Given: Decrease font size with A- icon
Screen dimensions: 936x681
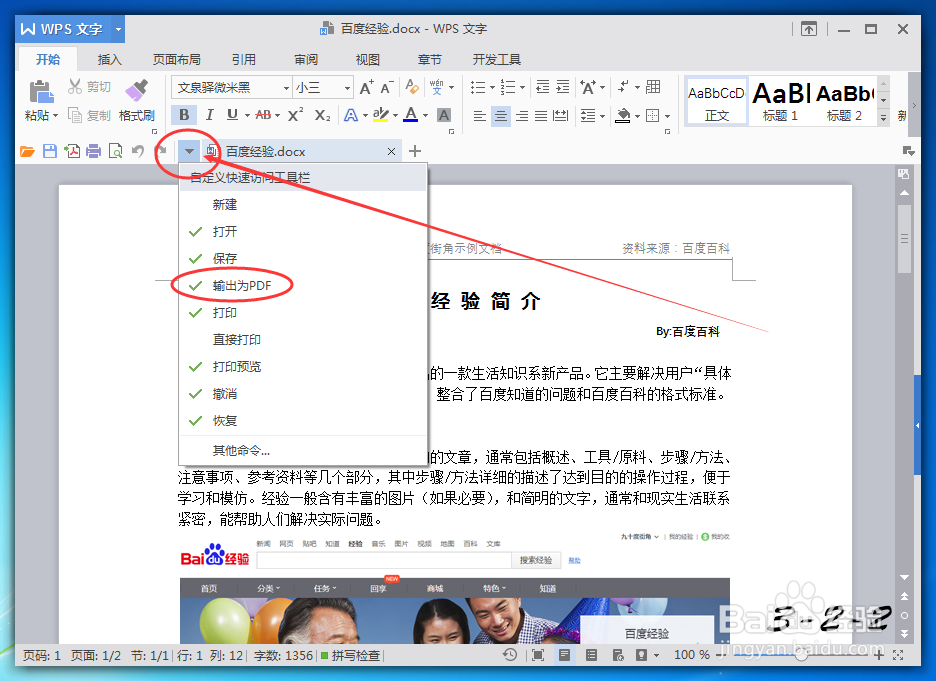Looking at the screenshot, I should pos(387,88).
